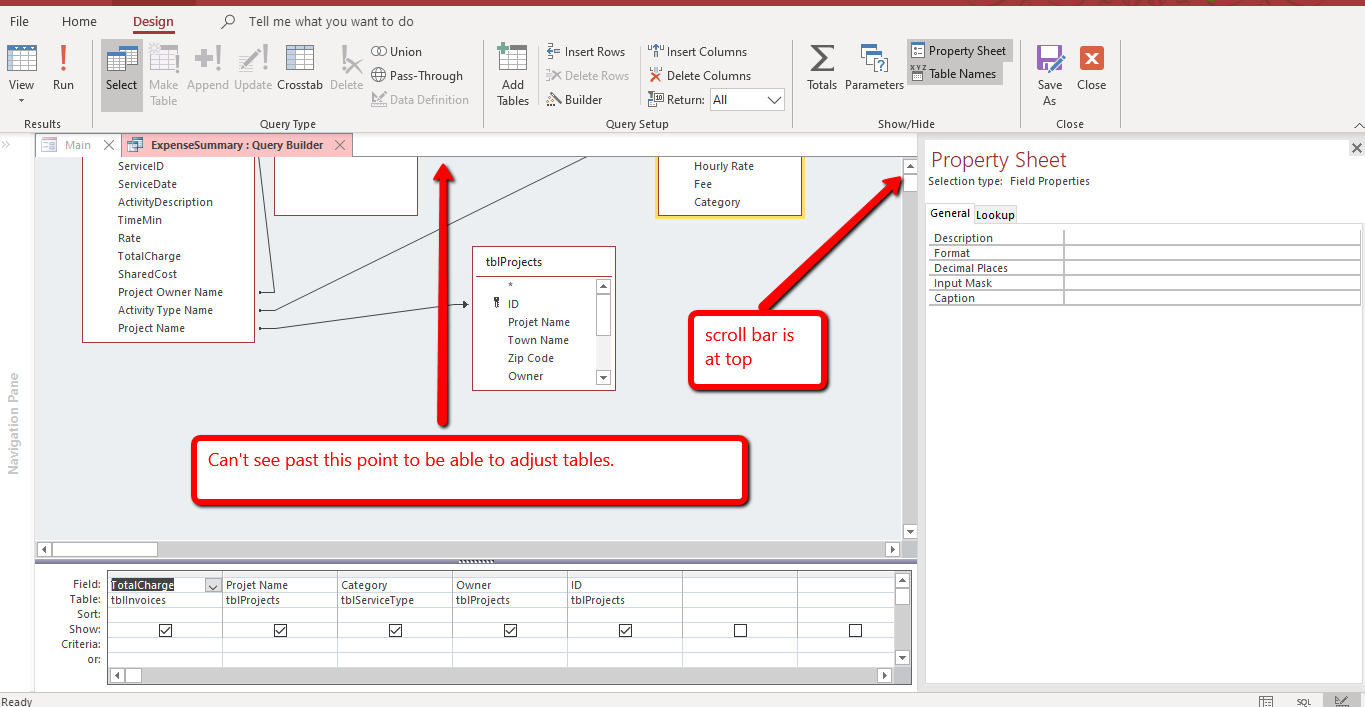The height and width of the screenshot is (707, 1365).
Task: Check Show box in second empty column
Action: (x=855, y=630)
